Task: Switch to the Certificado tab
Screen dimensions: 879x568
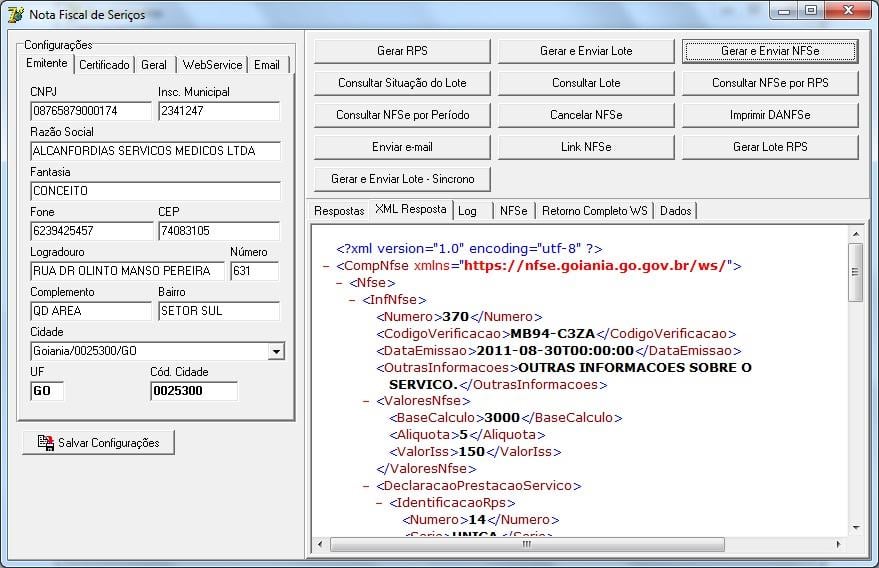Action: click(104, 64)
